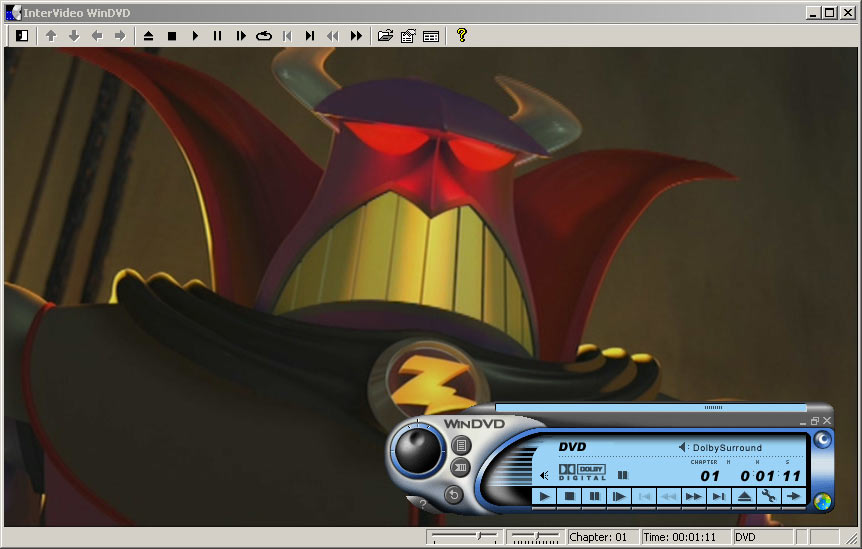The height and width of the screenshot is (549, 862).
Task: Click the status bar slider with the tick marks
Action: (x=536, y=537)
